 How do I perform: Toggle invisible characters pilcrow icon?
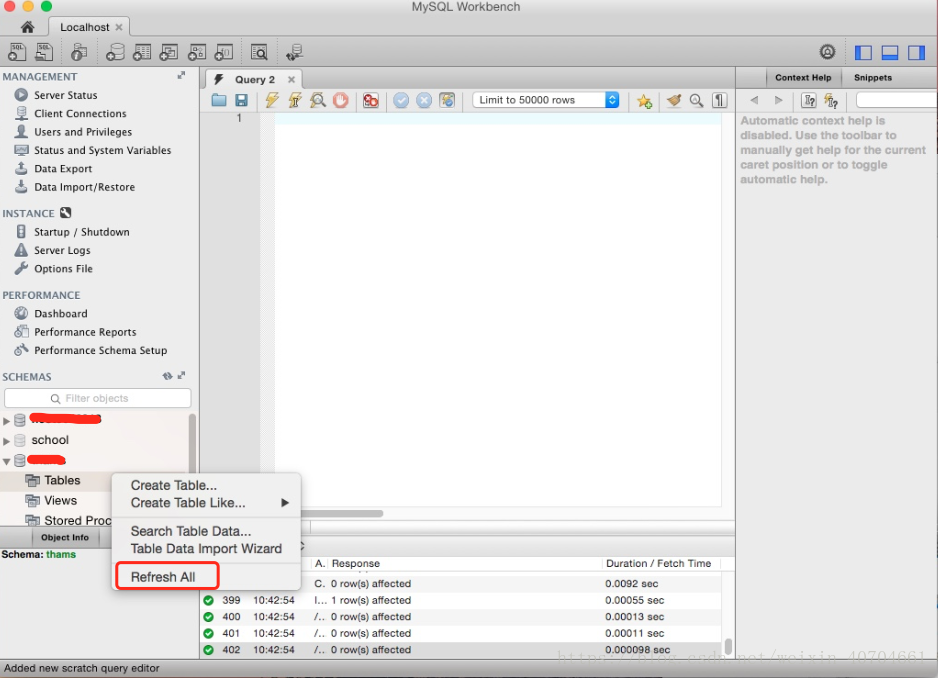pos(720,100)
